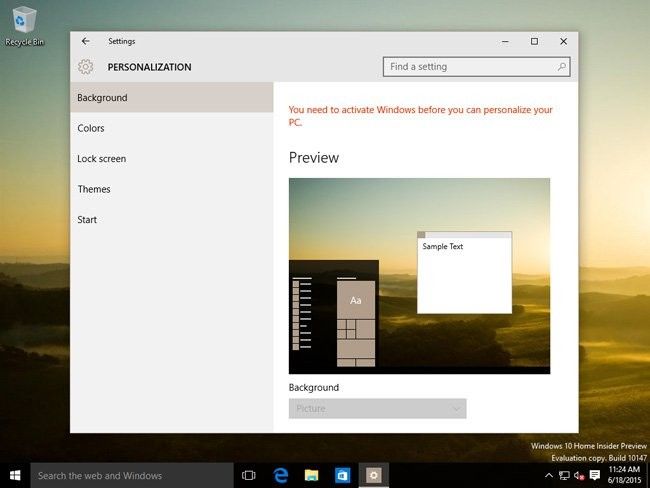Open File Explorer from the taskbar
650x488 pixels.
(x=311, y=475)
